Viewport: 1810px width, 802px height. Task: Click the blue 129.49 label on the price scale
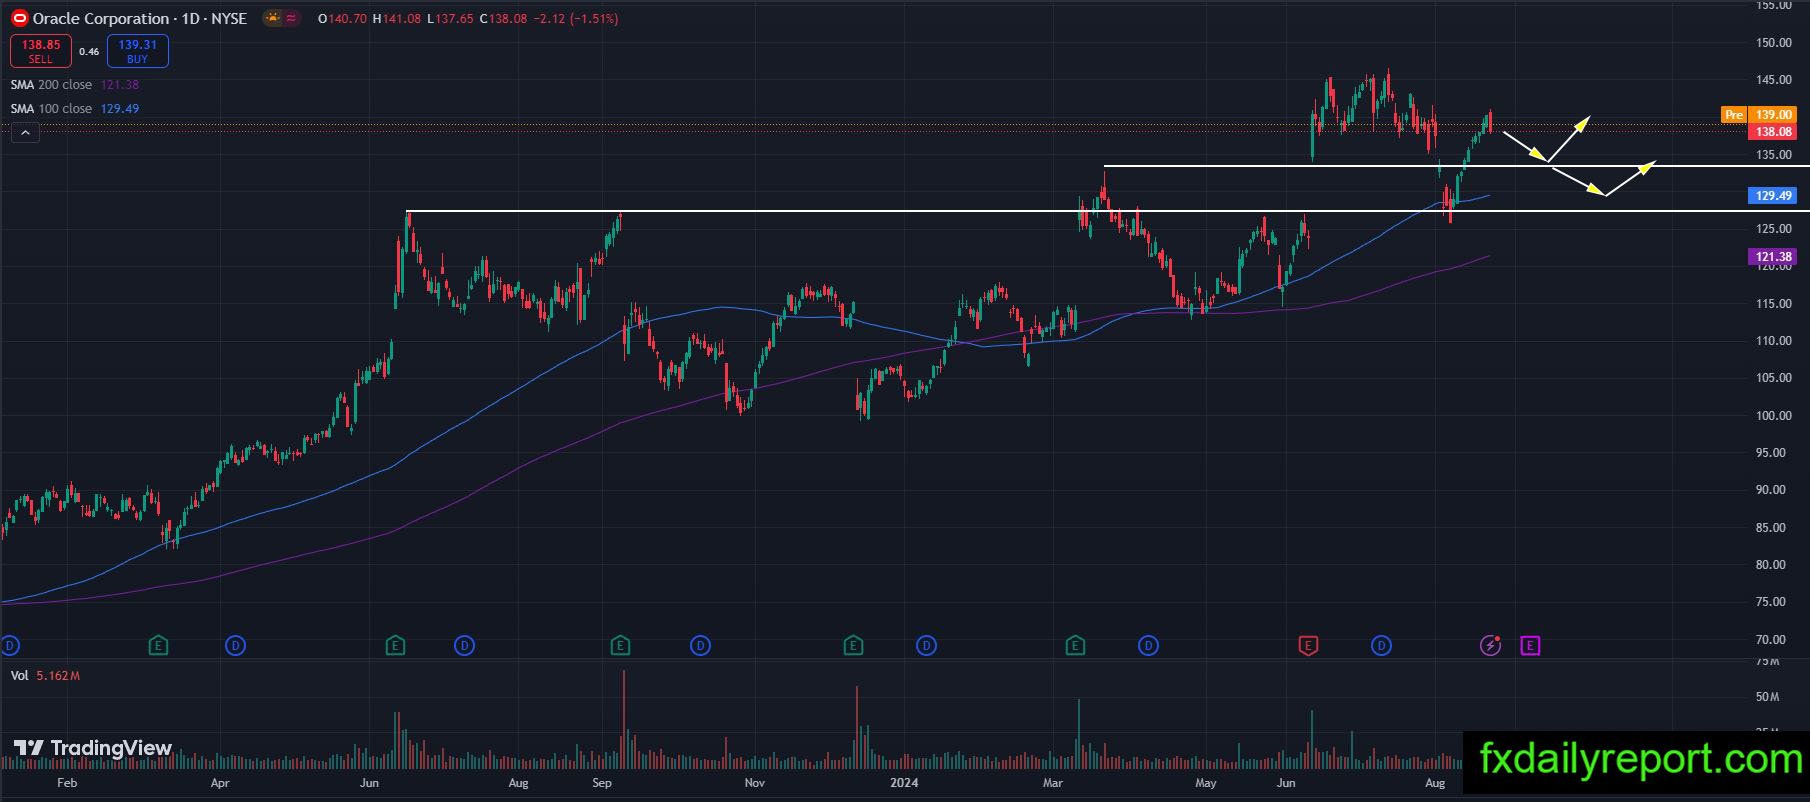[1773, 195]
